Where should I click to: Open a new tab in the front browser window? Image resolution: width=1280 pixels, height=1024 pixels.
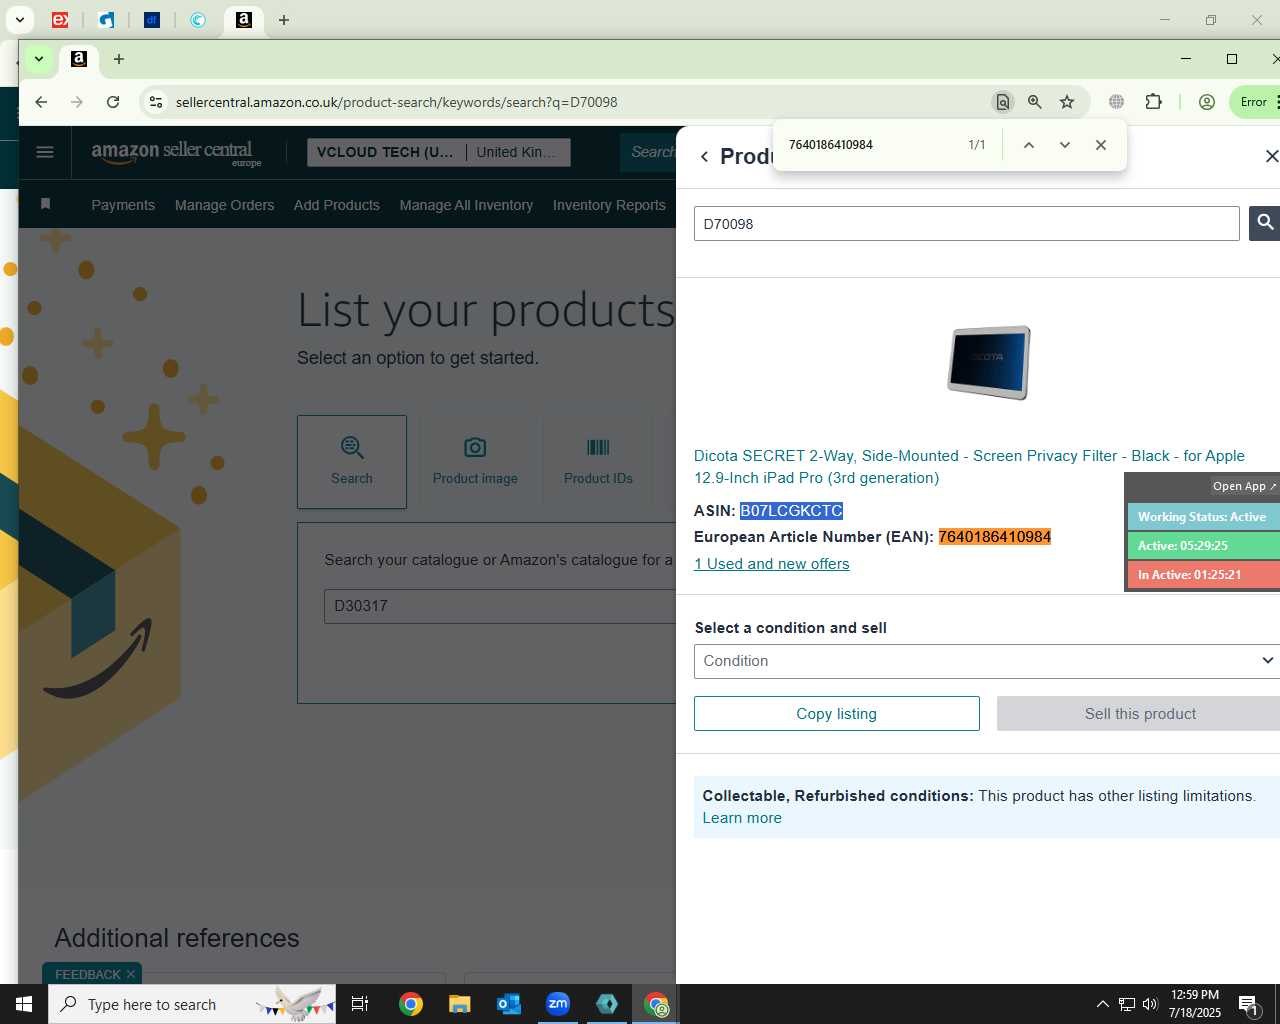pyautogui.click(x=119, y=59)
